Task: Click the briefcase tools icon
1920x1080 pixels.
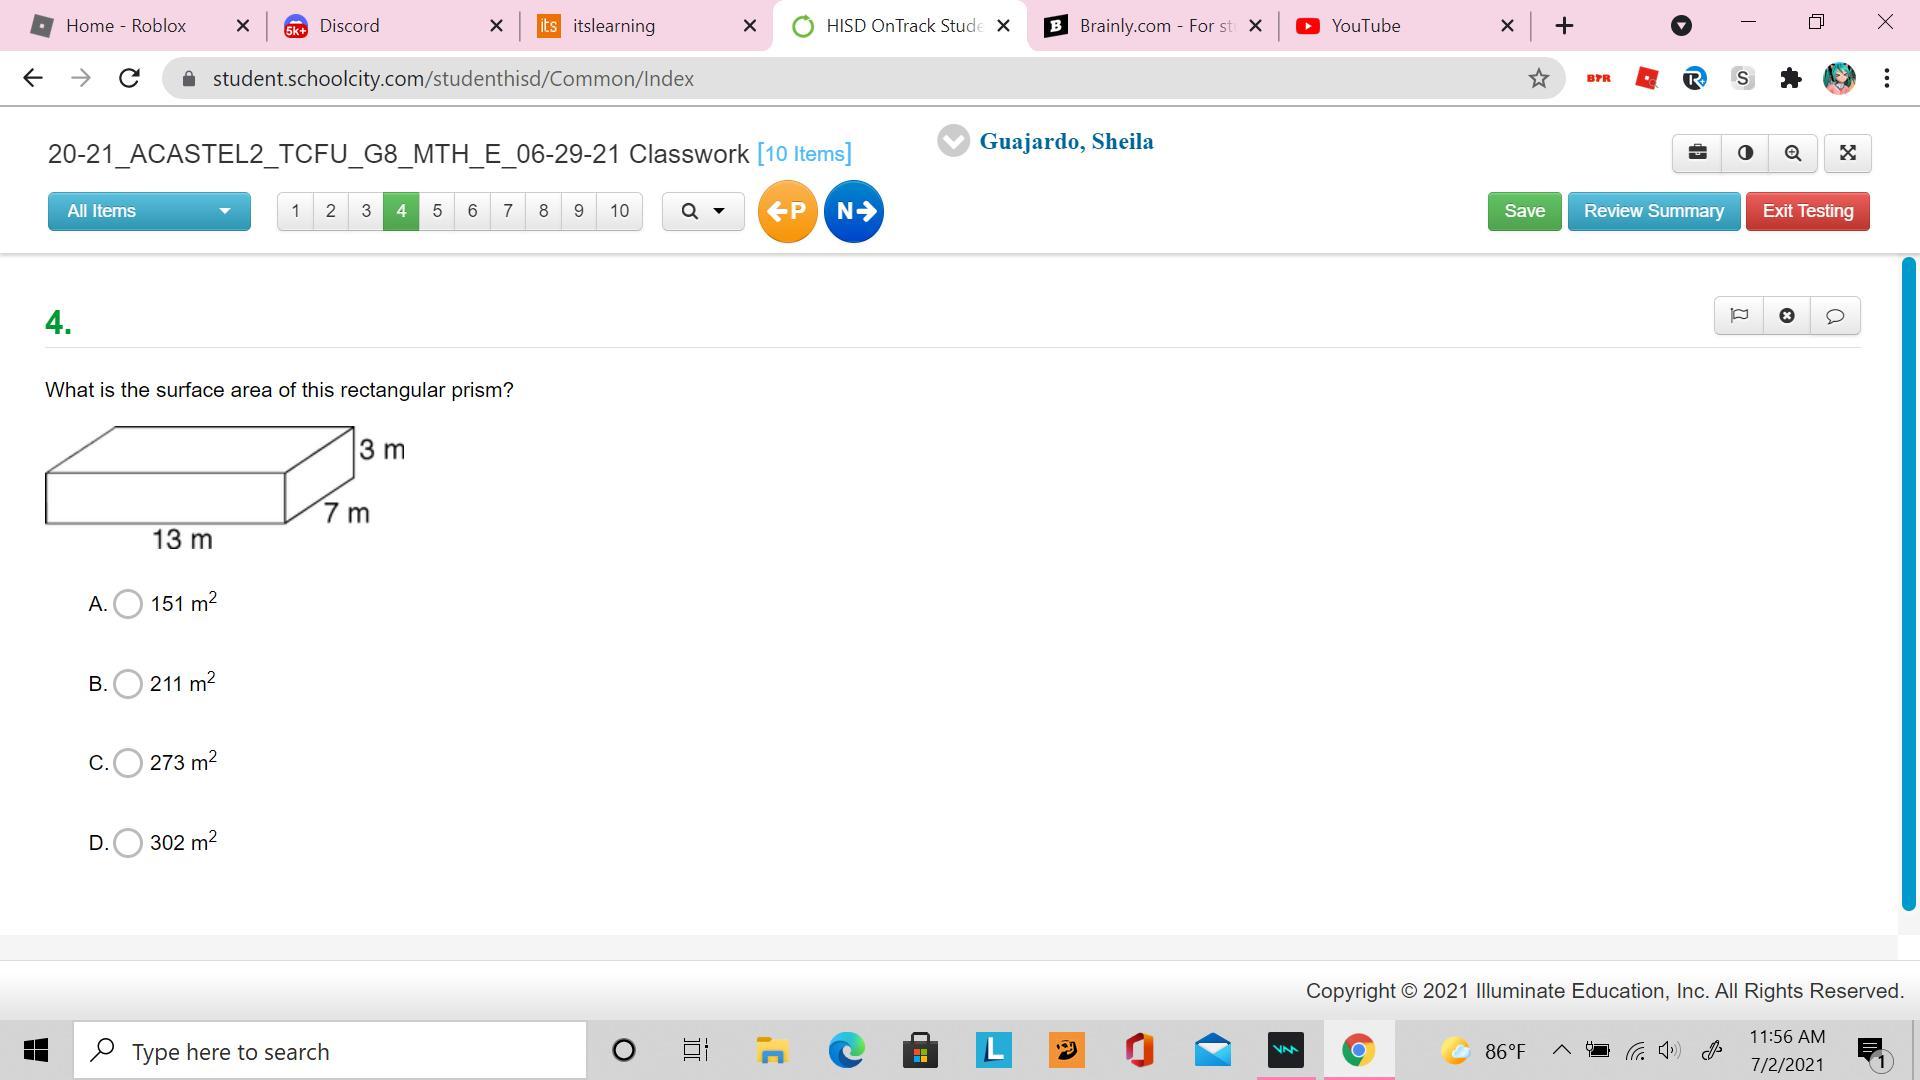Action: coord(1697,153)
